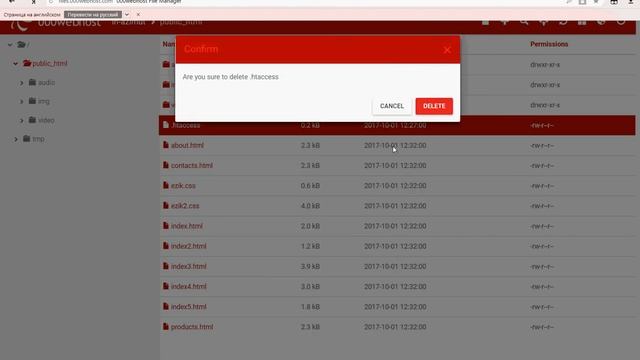Close the Confirm dialog with the X
The image size is (640, 360).
[447, 50]
